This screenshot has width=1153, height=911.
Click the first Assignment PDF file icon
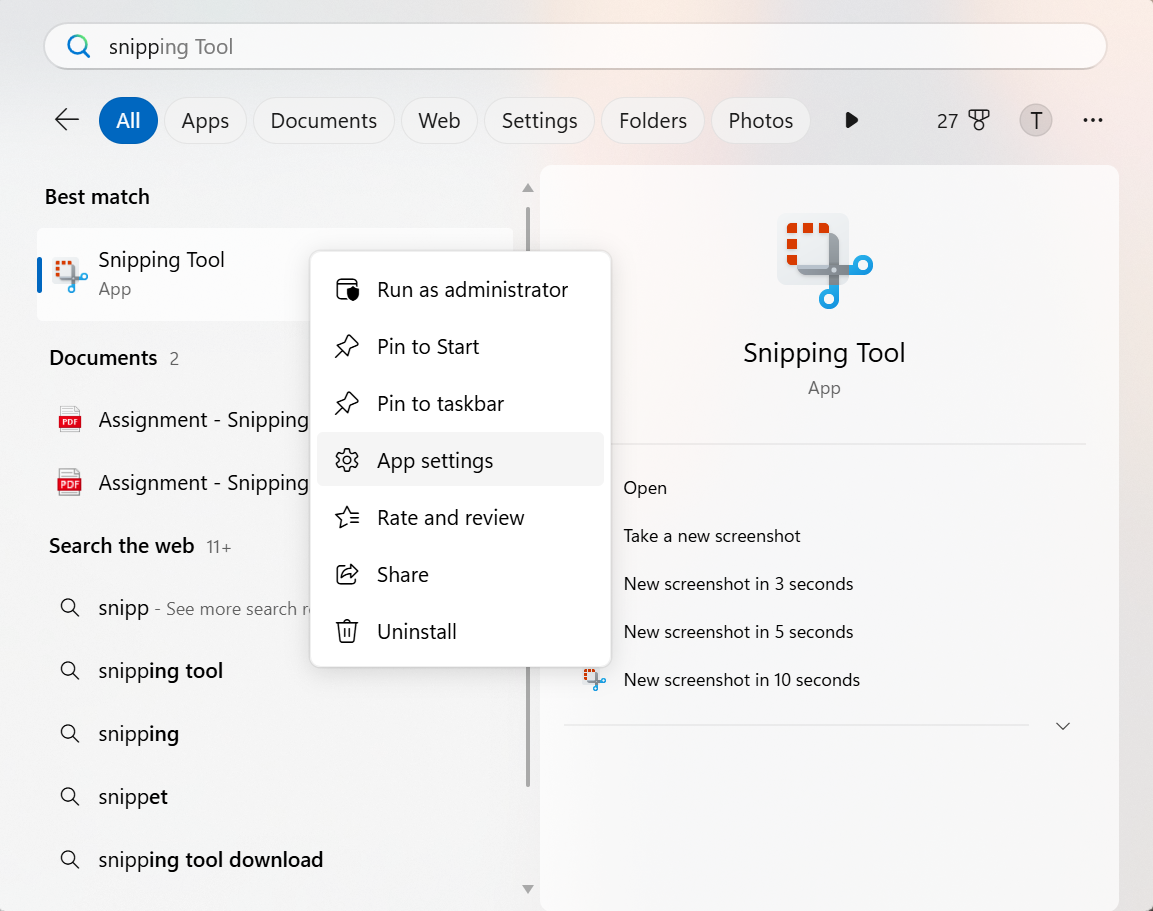click(70, 420)
